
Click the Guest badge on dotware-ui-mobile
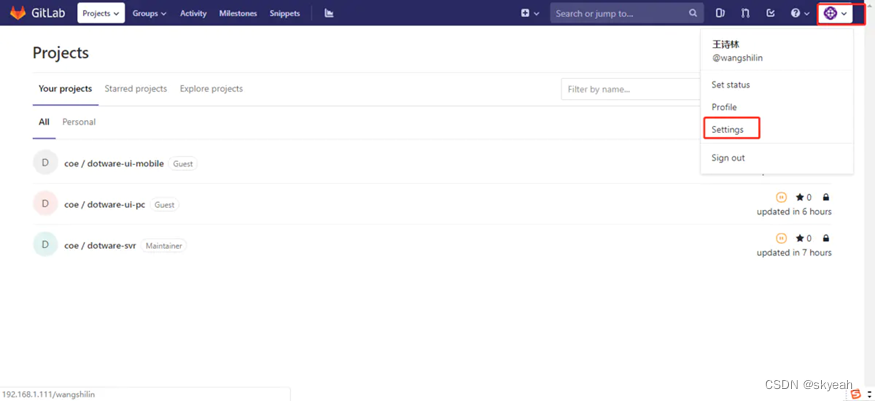[183, 164]
